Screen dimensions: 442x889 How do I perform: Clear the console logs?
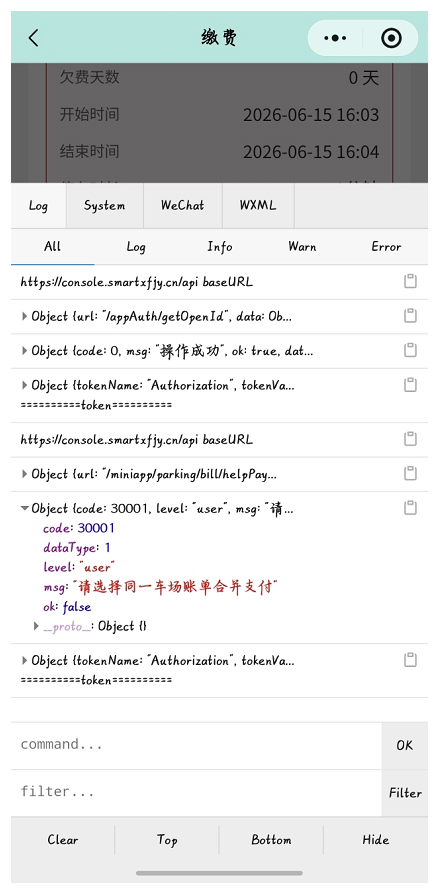[62, 840]
